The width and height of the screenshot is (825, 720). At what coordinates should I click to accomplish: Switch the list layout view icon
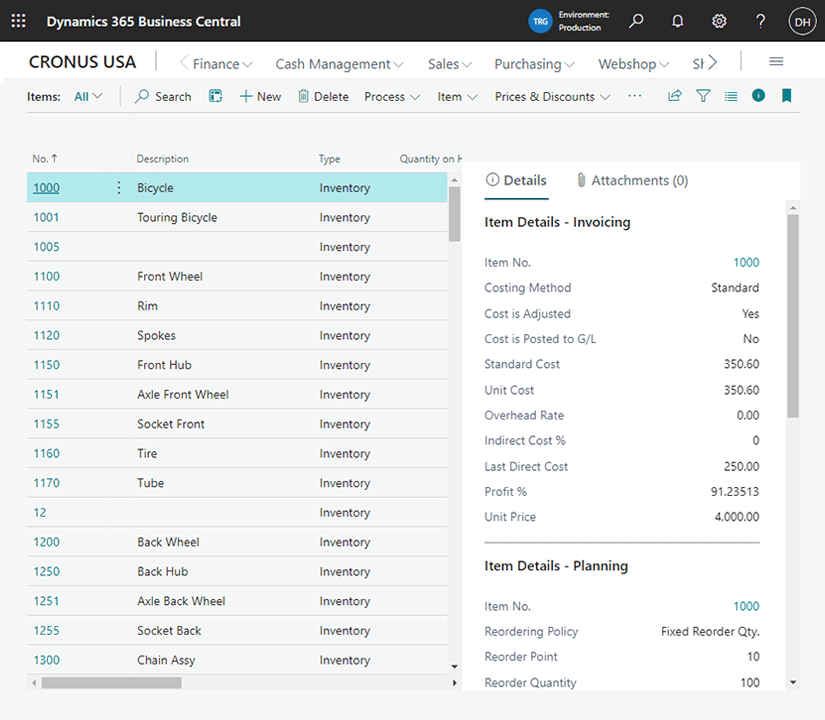coord(731,96)
